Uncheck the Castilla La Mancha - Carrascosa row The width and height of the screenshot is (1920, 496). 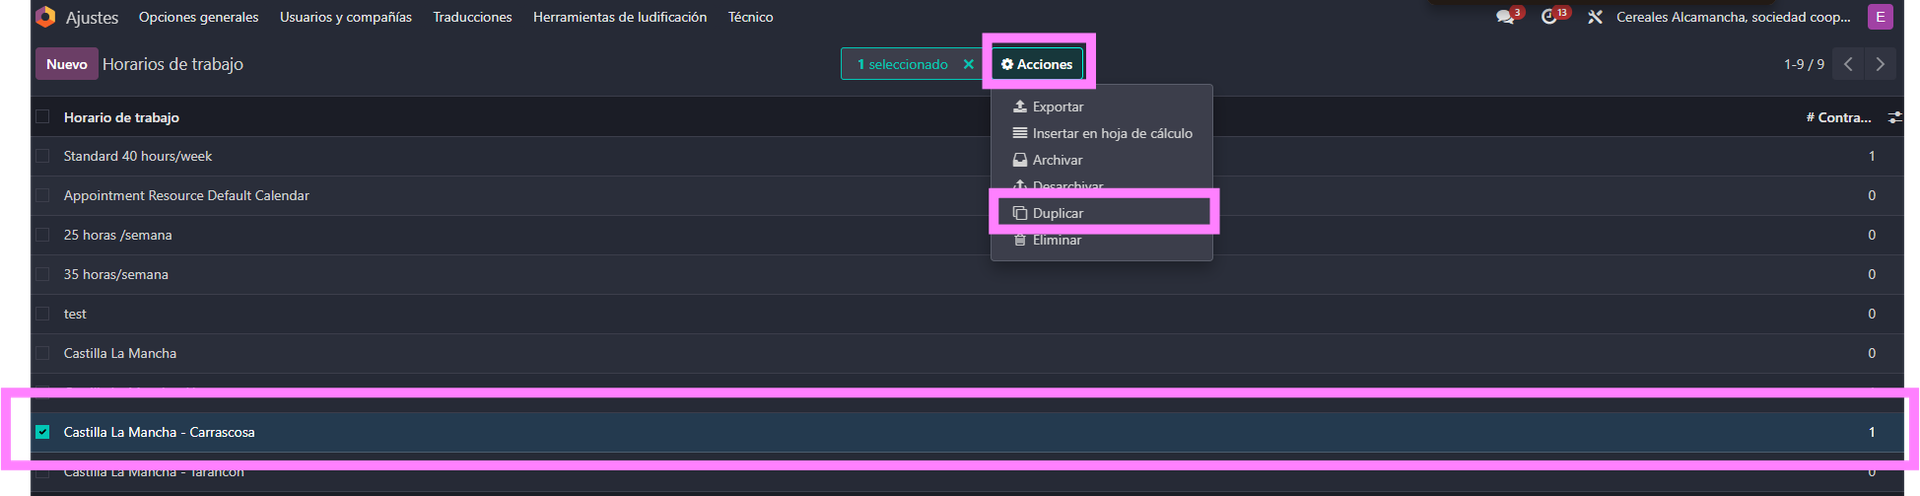click(42, 432)
